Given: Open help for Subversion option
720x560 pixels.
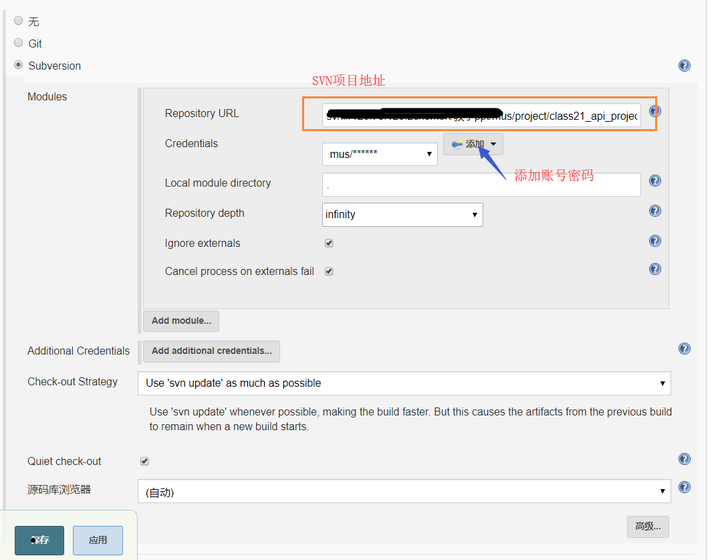Looking at the screenshot, I should (684, 66).
